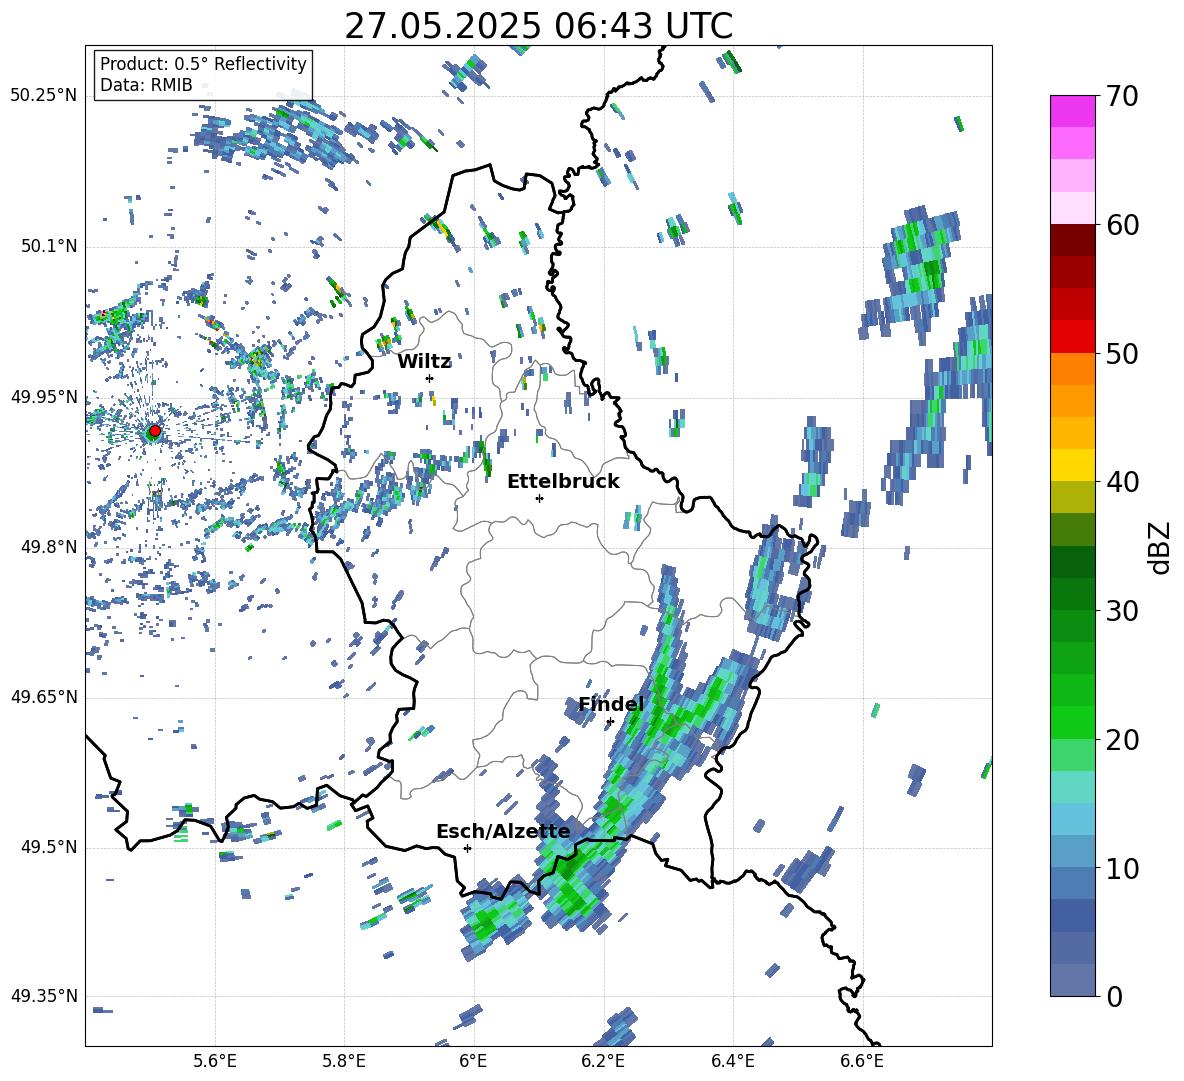The image size is (1184, 1081).
Task: Click the Ettelbruck city label
Action: 563,482
